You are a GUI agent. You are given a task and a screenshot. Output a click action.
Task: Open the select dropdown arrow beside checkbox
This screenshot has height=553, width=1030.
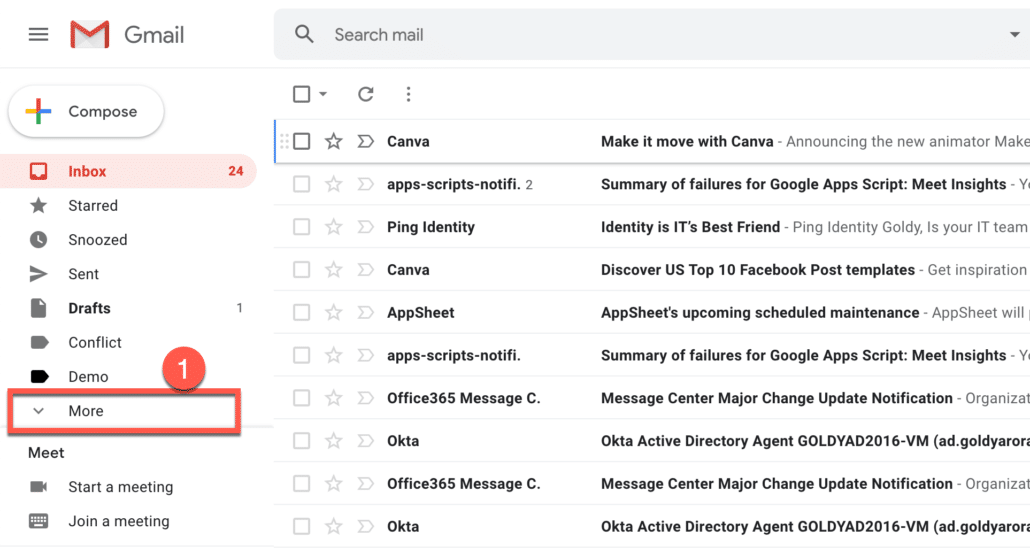[x=323, y=94]
